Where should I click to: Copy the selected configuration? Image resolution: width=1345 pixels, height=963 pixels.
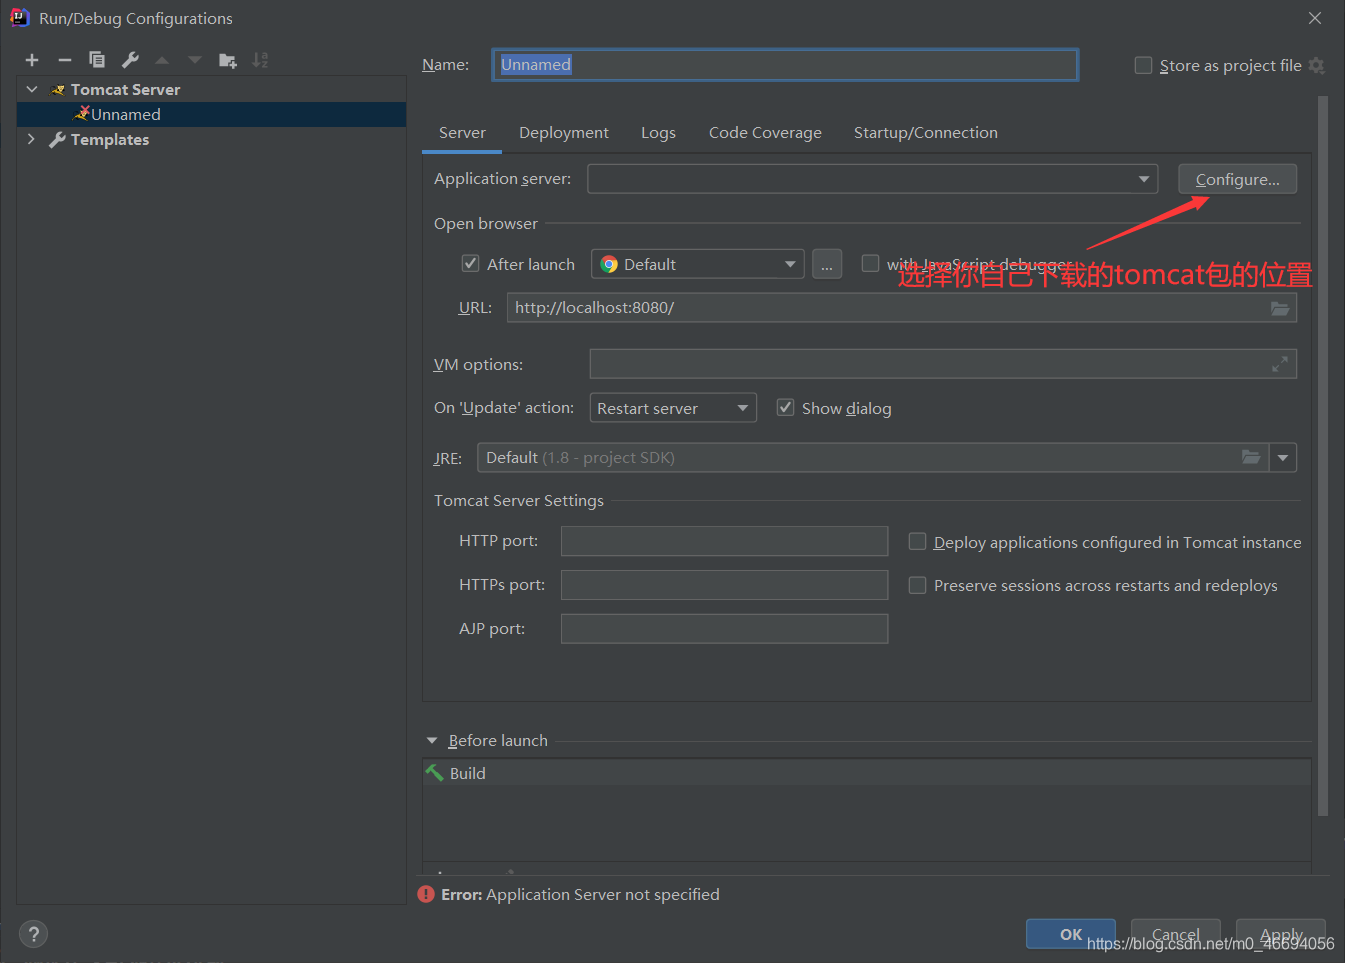point(97,60)
